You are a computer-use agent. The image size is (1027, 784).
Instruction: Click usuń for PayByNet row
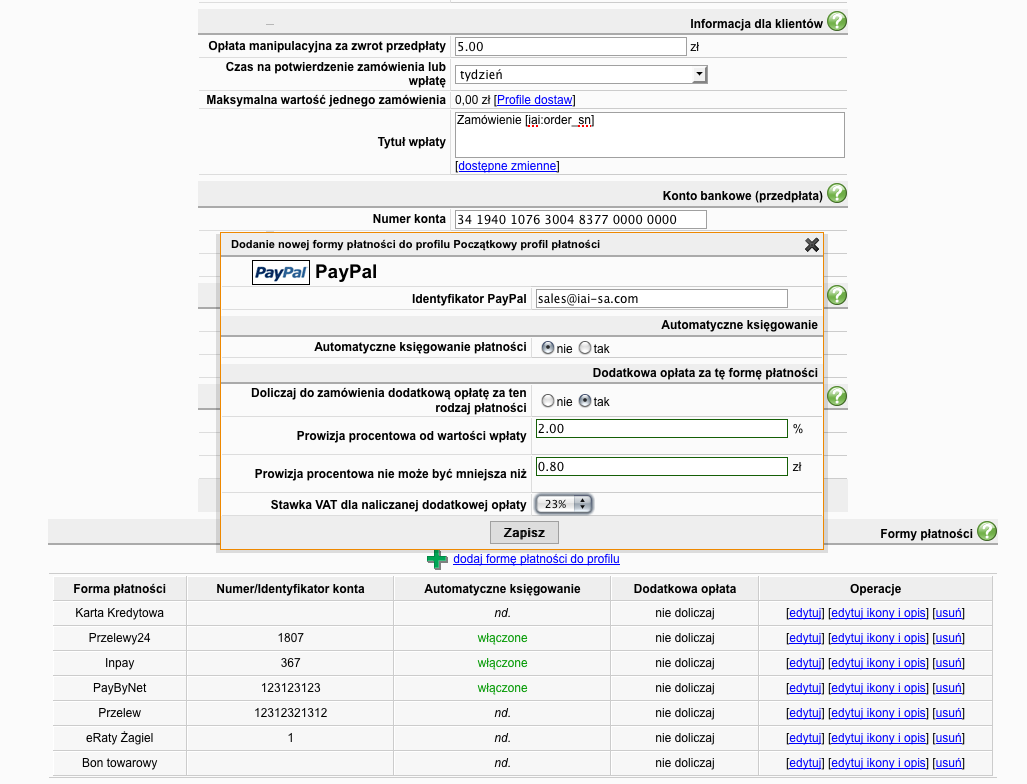[x=948, y=688]
